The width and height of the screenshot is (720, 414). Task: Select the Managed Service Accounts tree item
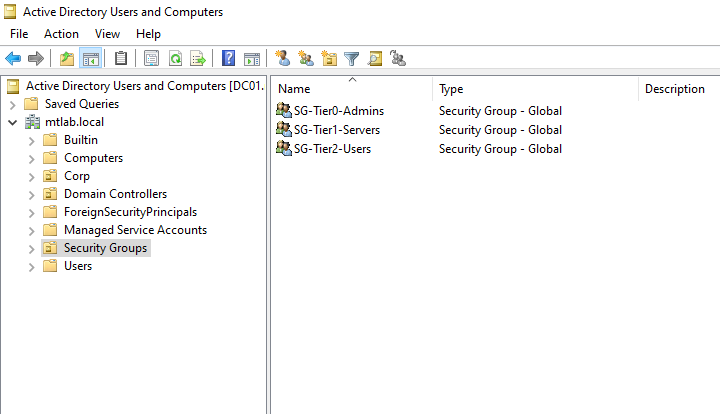[135, 229]
